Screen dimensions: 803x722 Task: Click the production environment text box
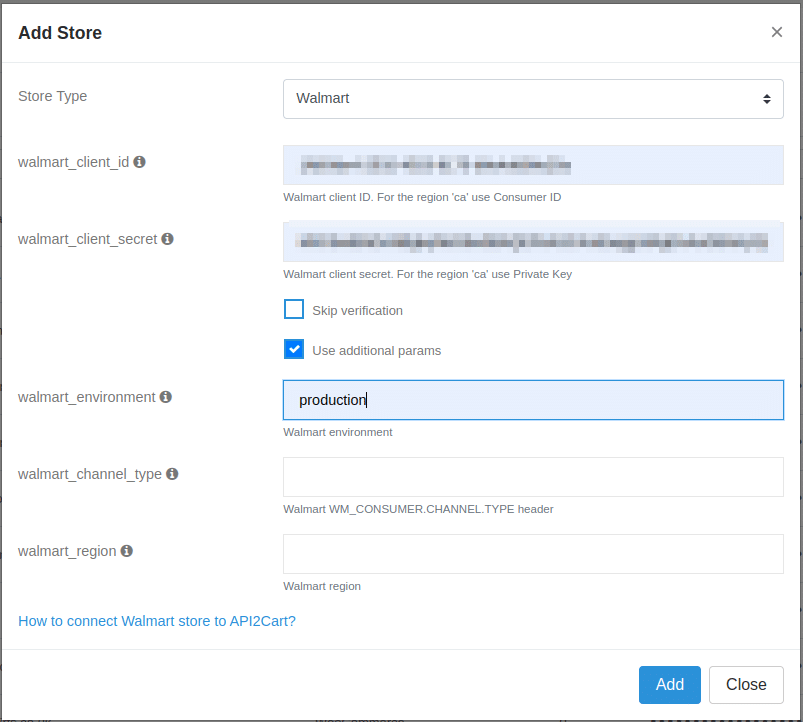click(x=533, y=399)
